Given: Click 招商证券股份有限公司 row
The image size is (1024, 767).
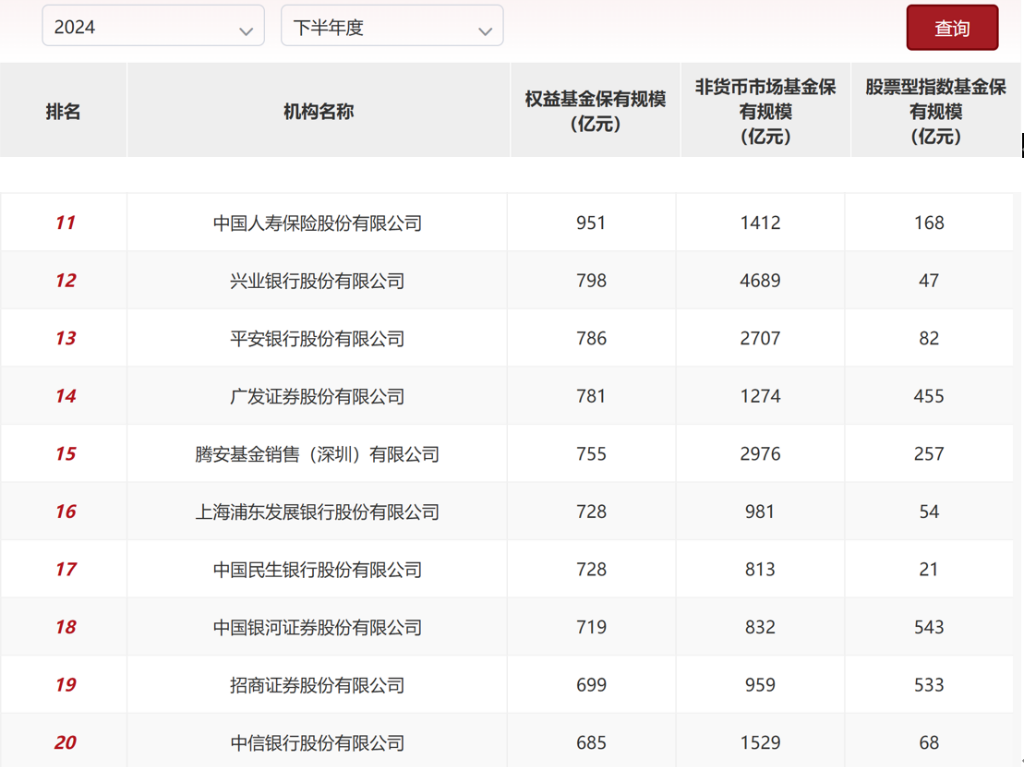Looking at the screenshot, I should coord(317,685).
